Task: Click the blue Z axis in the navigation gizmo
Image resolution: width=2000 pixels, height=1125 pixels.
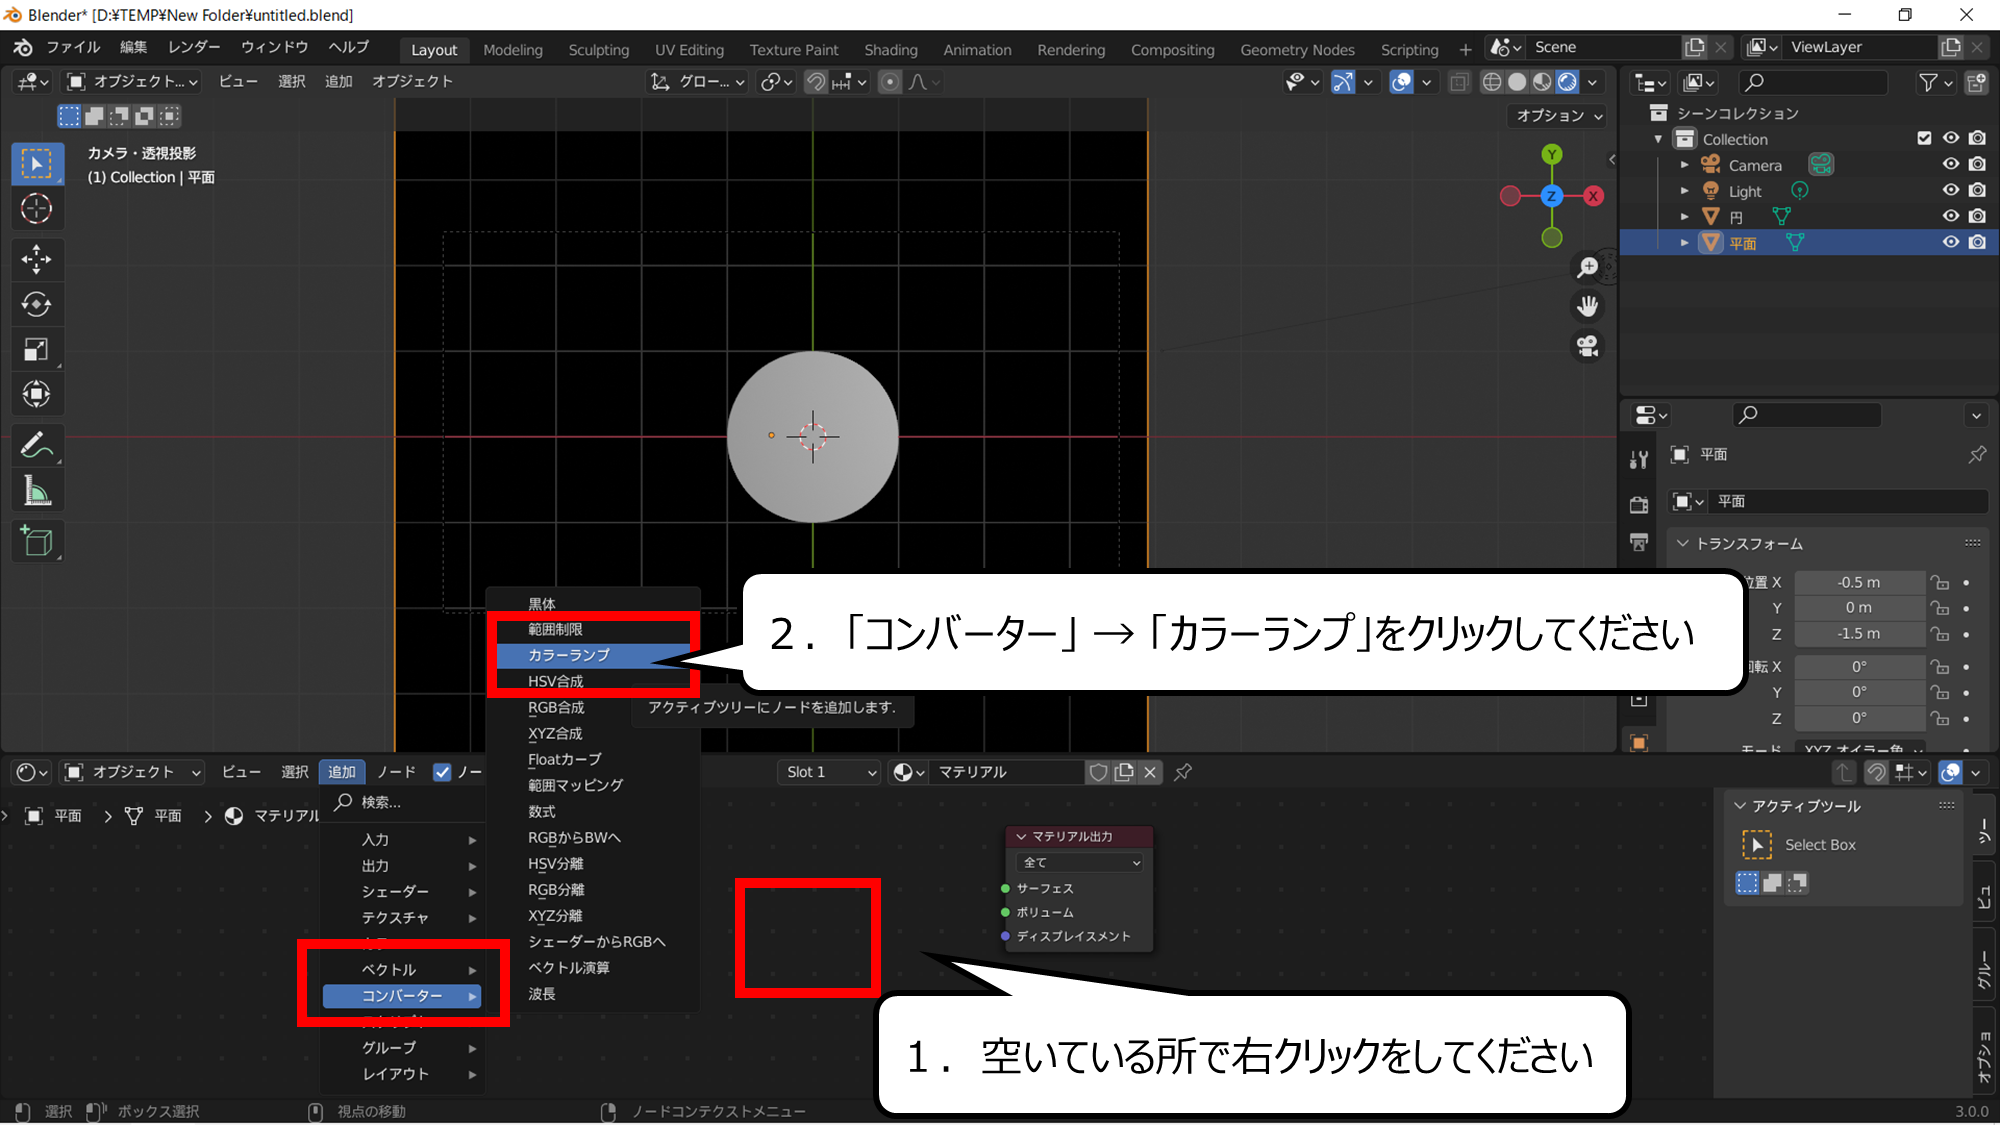Action: (x=1551, y=196)
